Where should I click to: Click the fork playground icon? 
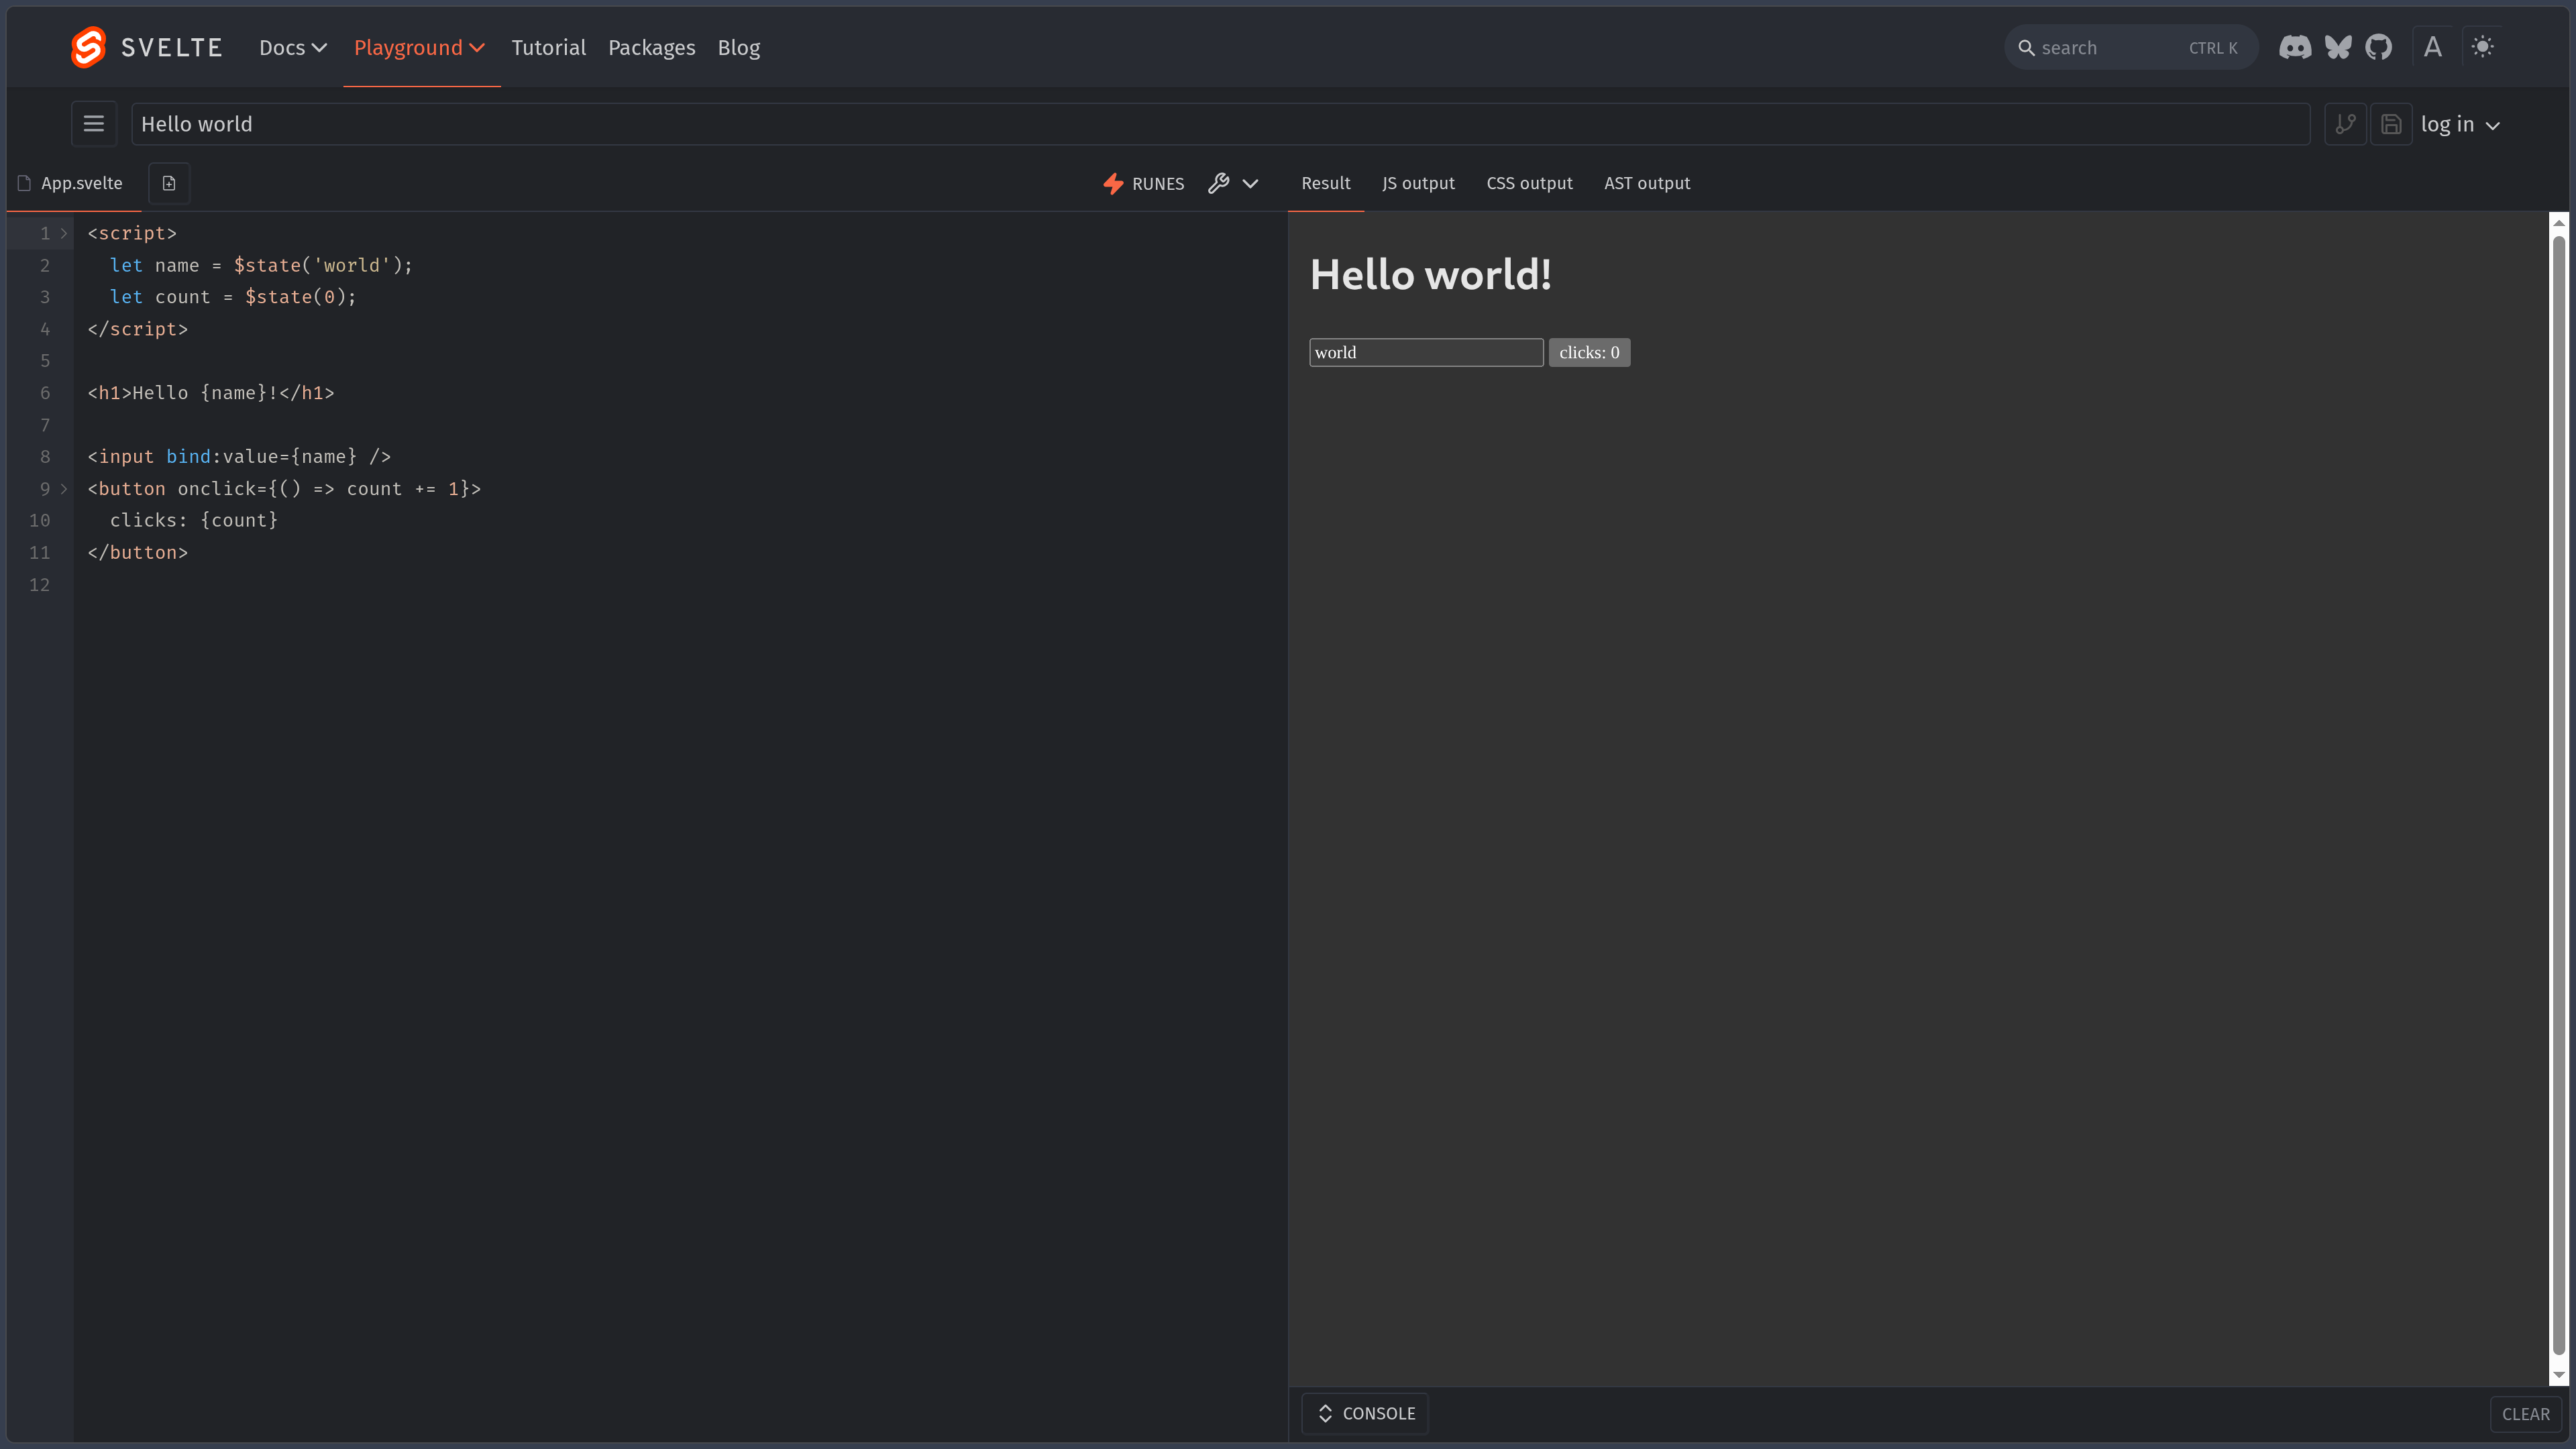click(2345, 124)
